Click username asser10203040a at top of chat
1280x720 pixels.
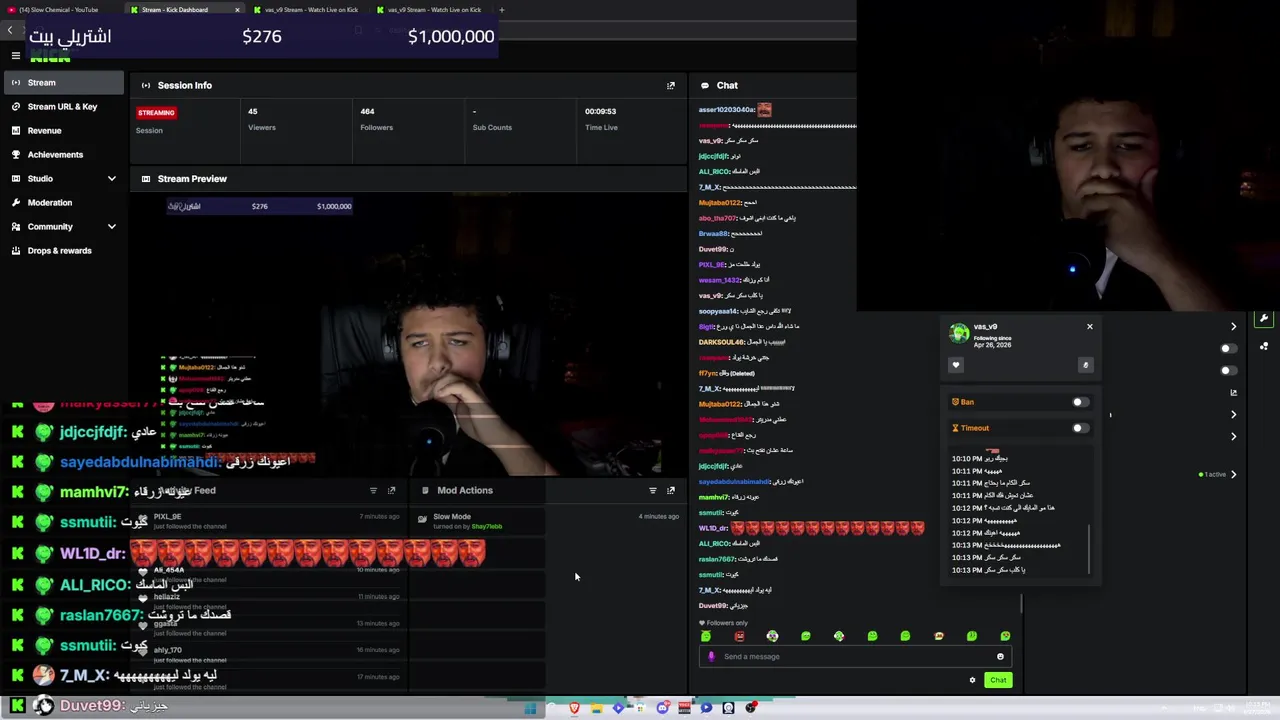726,110
